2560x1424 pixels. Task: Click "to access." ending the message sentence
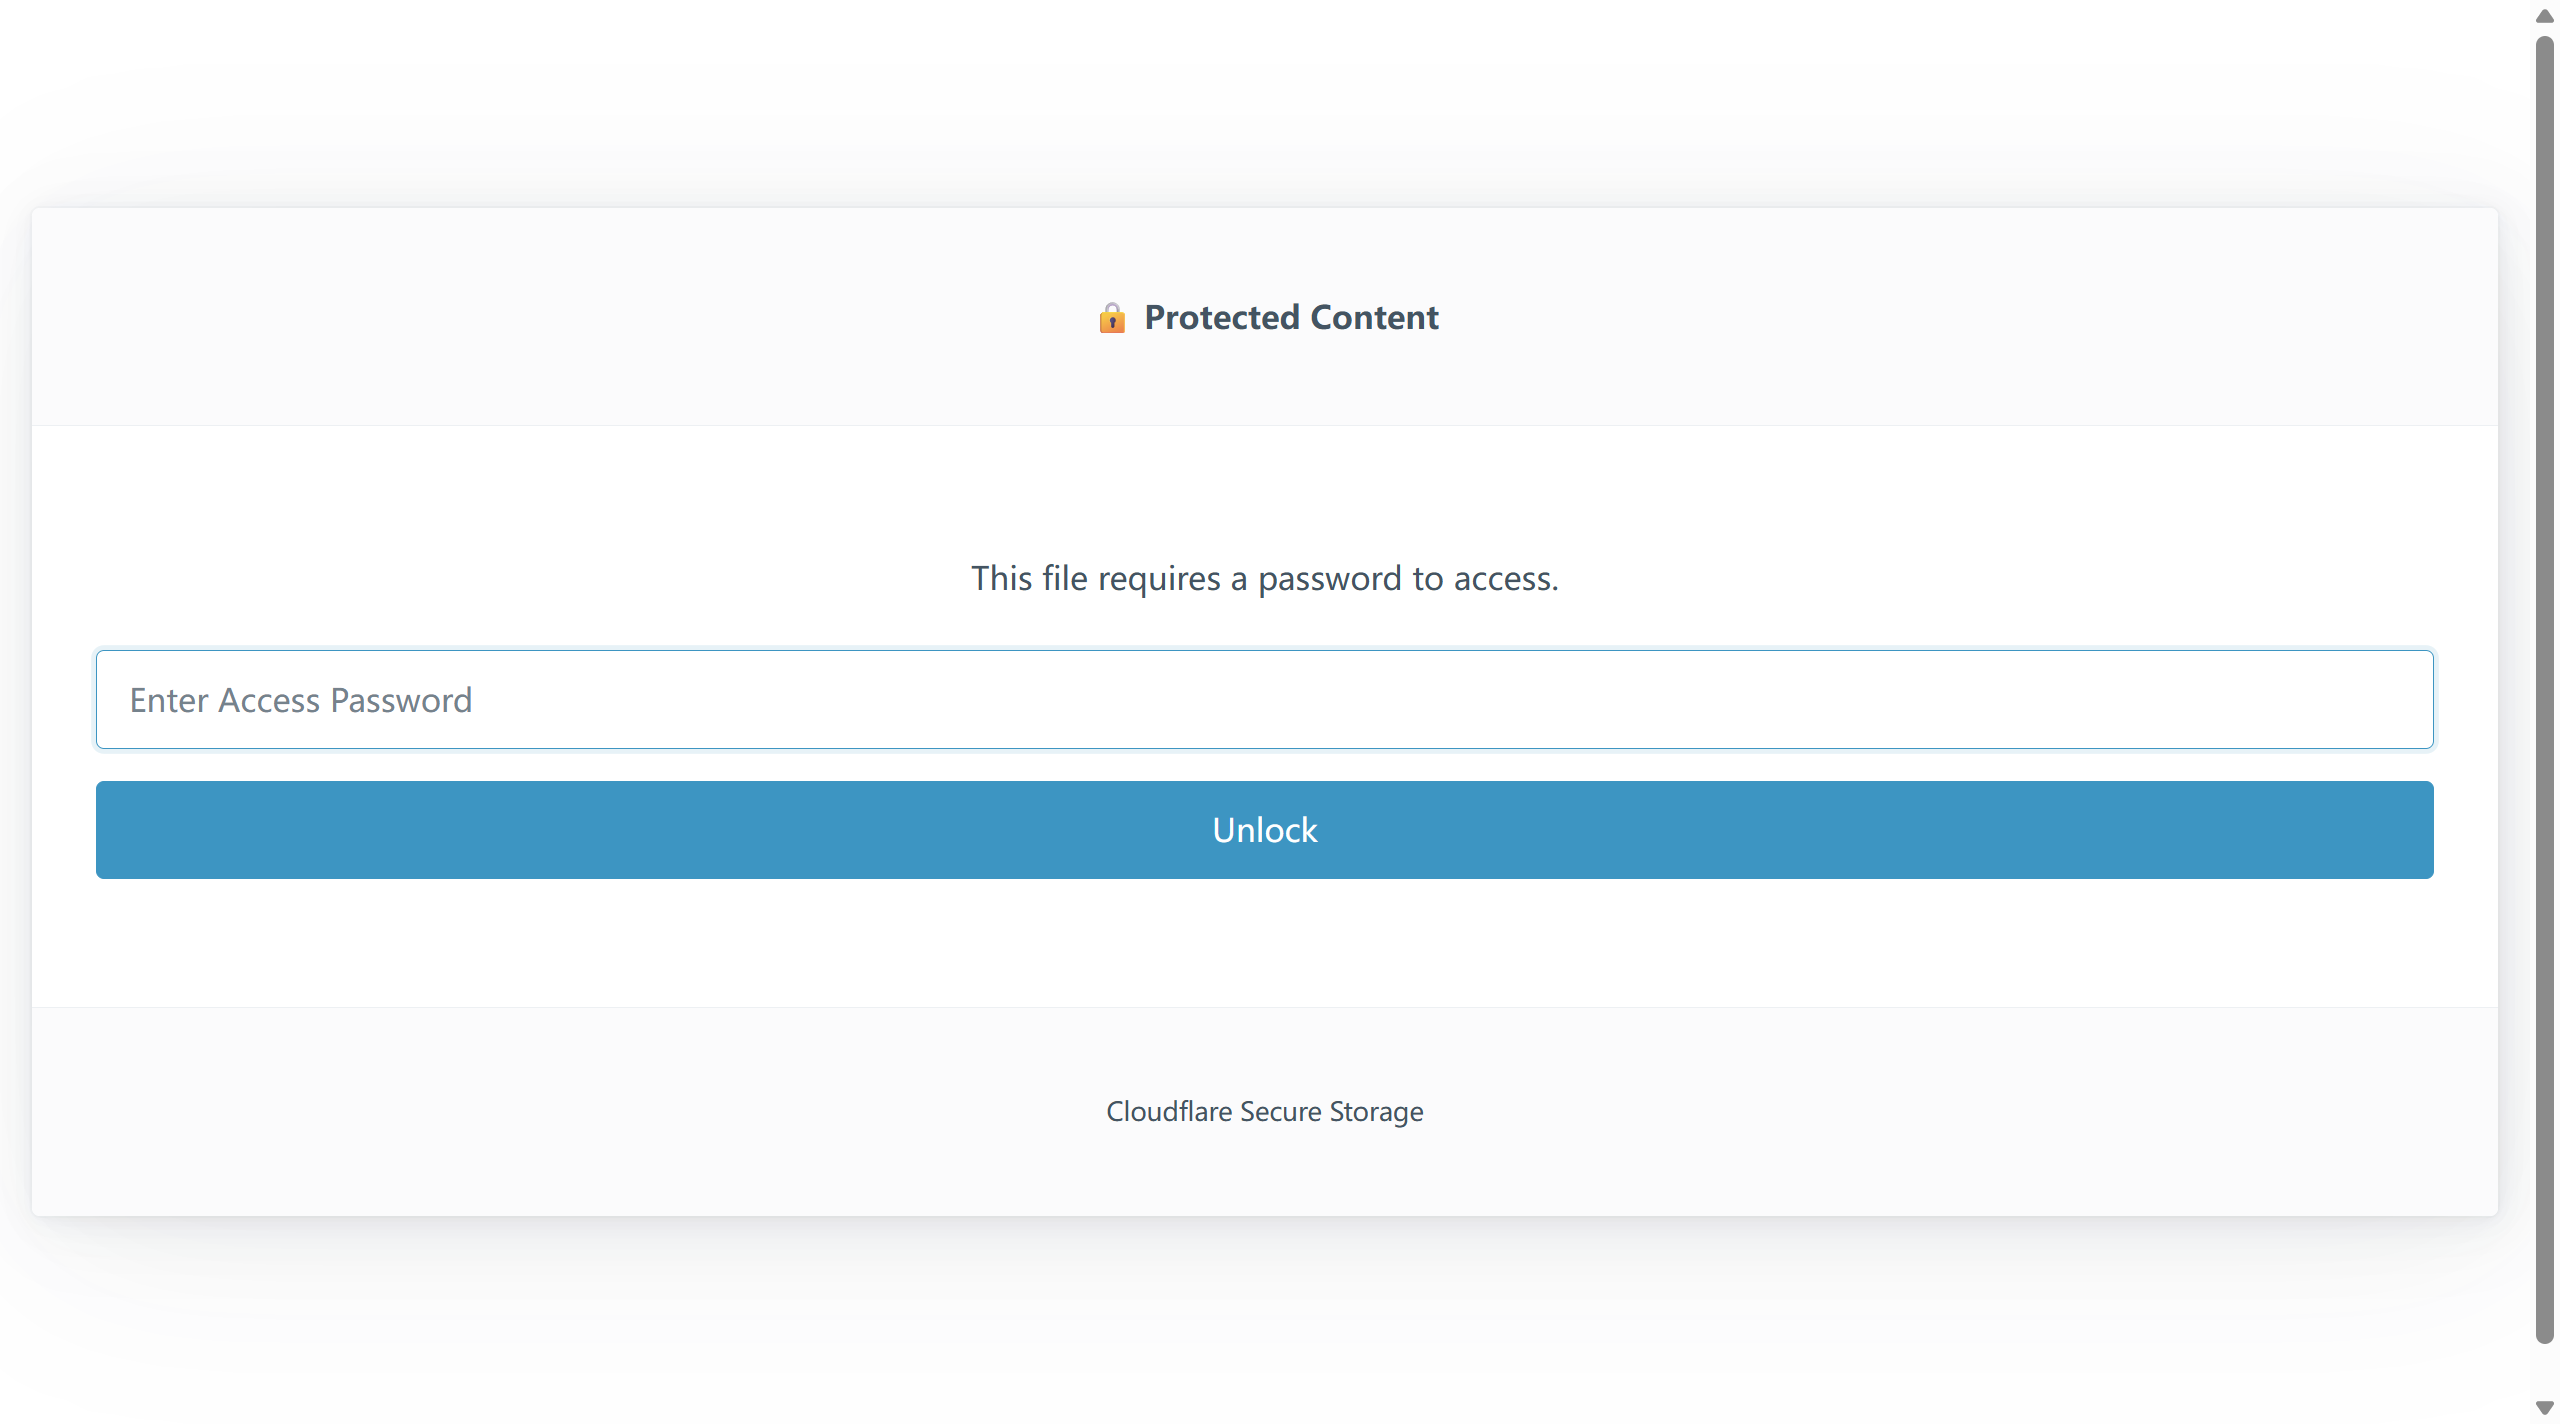pos(1485,578)
